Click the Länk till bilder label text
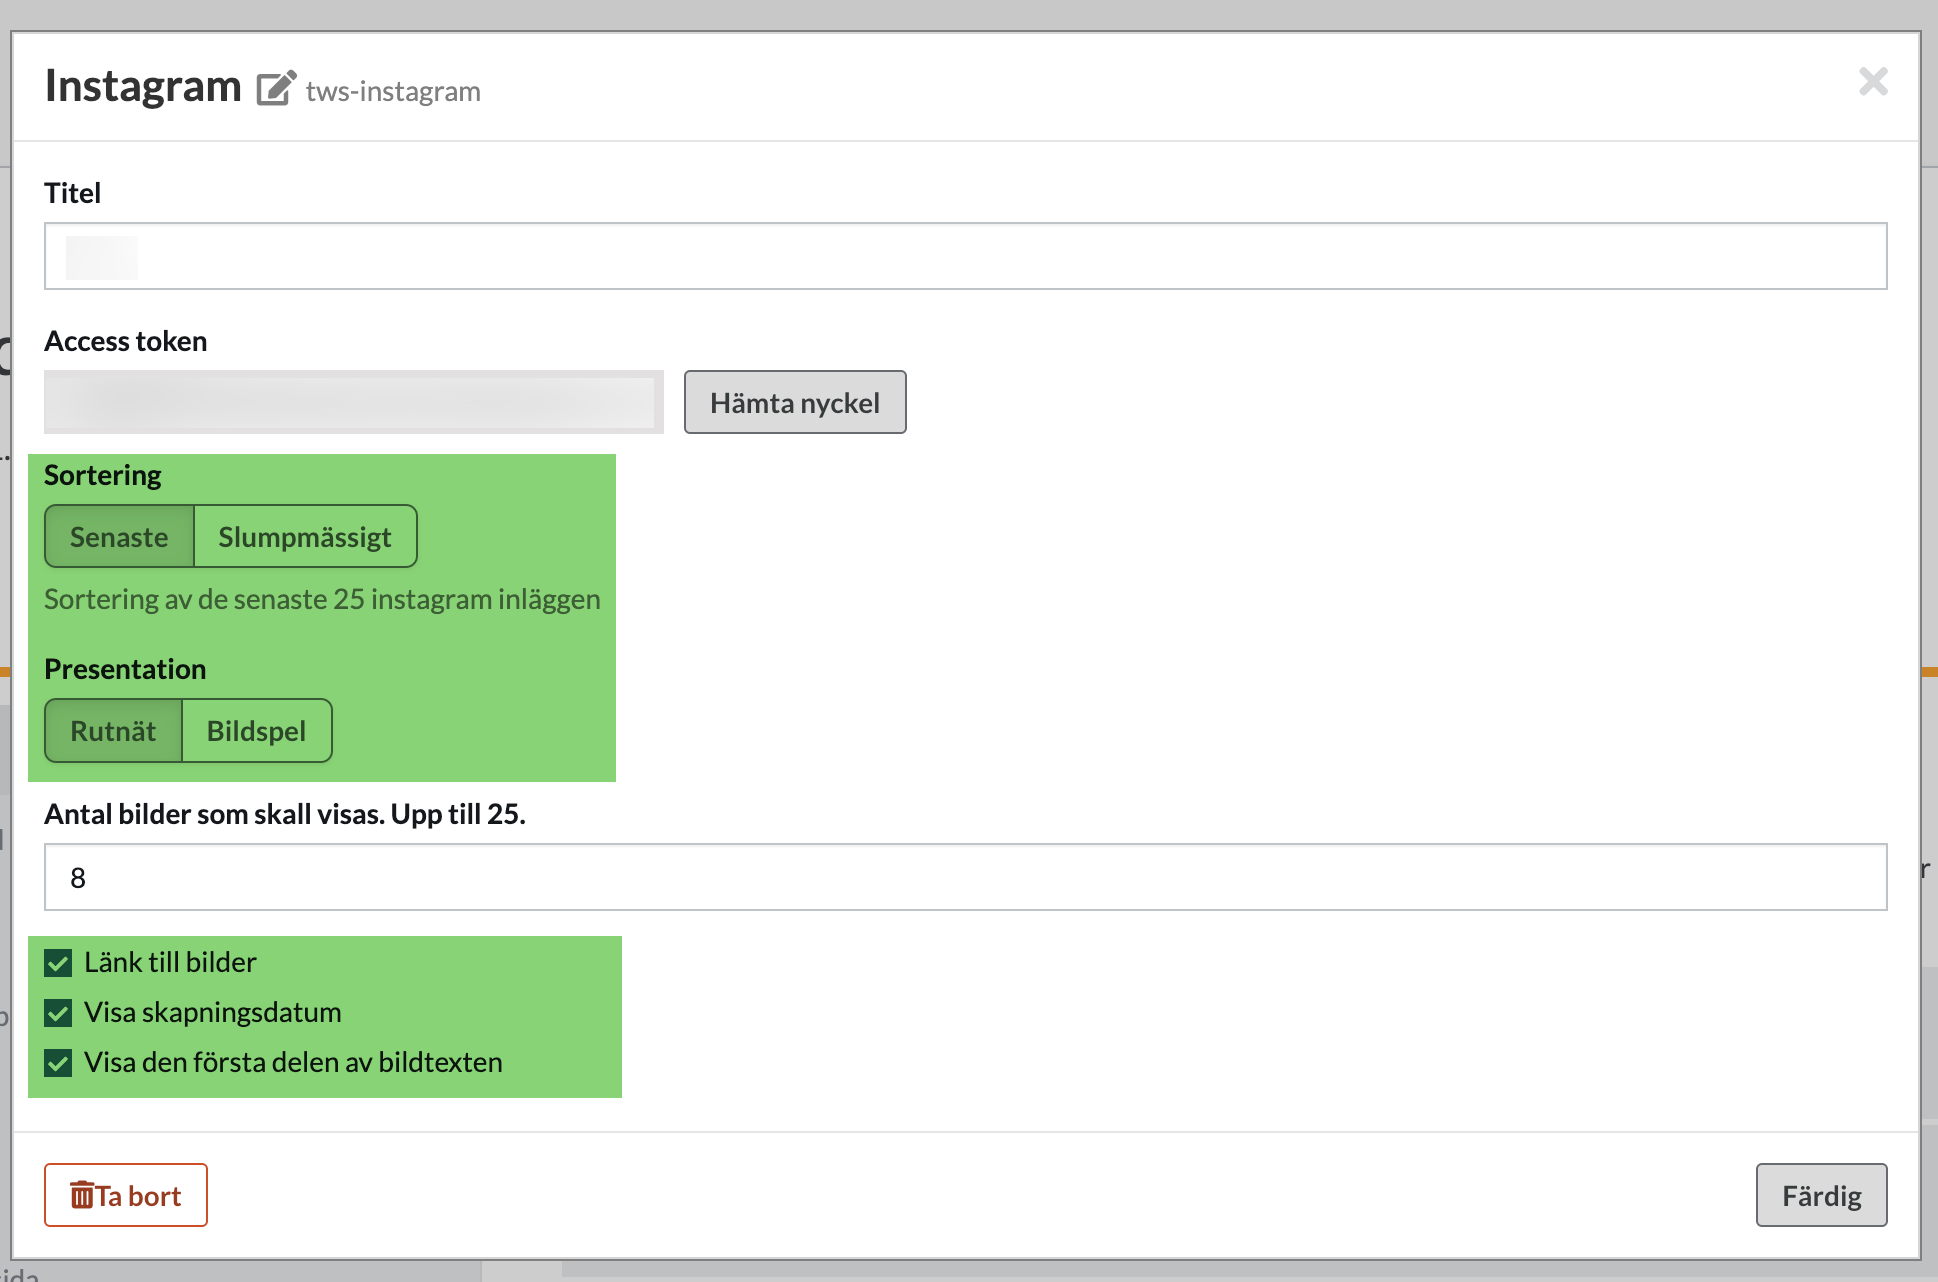Screen dimensions: 1938x1282 click(170, 963)
